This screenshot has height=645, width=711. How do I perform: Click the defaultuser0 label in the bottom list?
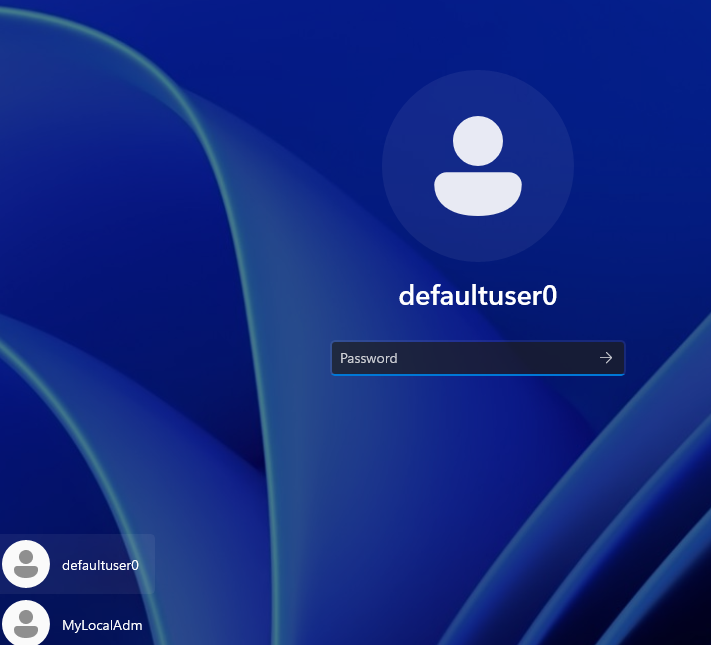coord(100,565)
